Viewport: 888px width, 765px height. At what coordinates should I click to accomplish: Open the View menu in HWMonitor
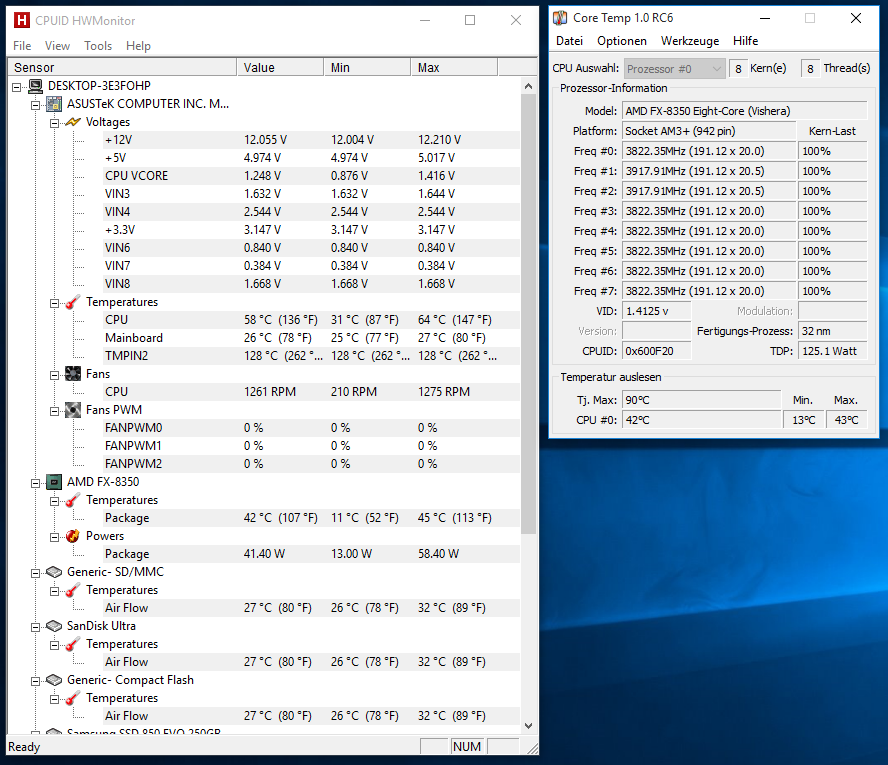click(x=57, y=46)
